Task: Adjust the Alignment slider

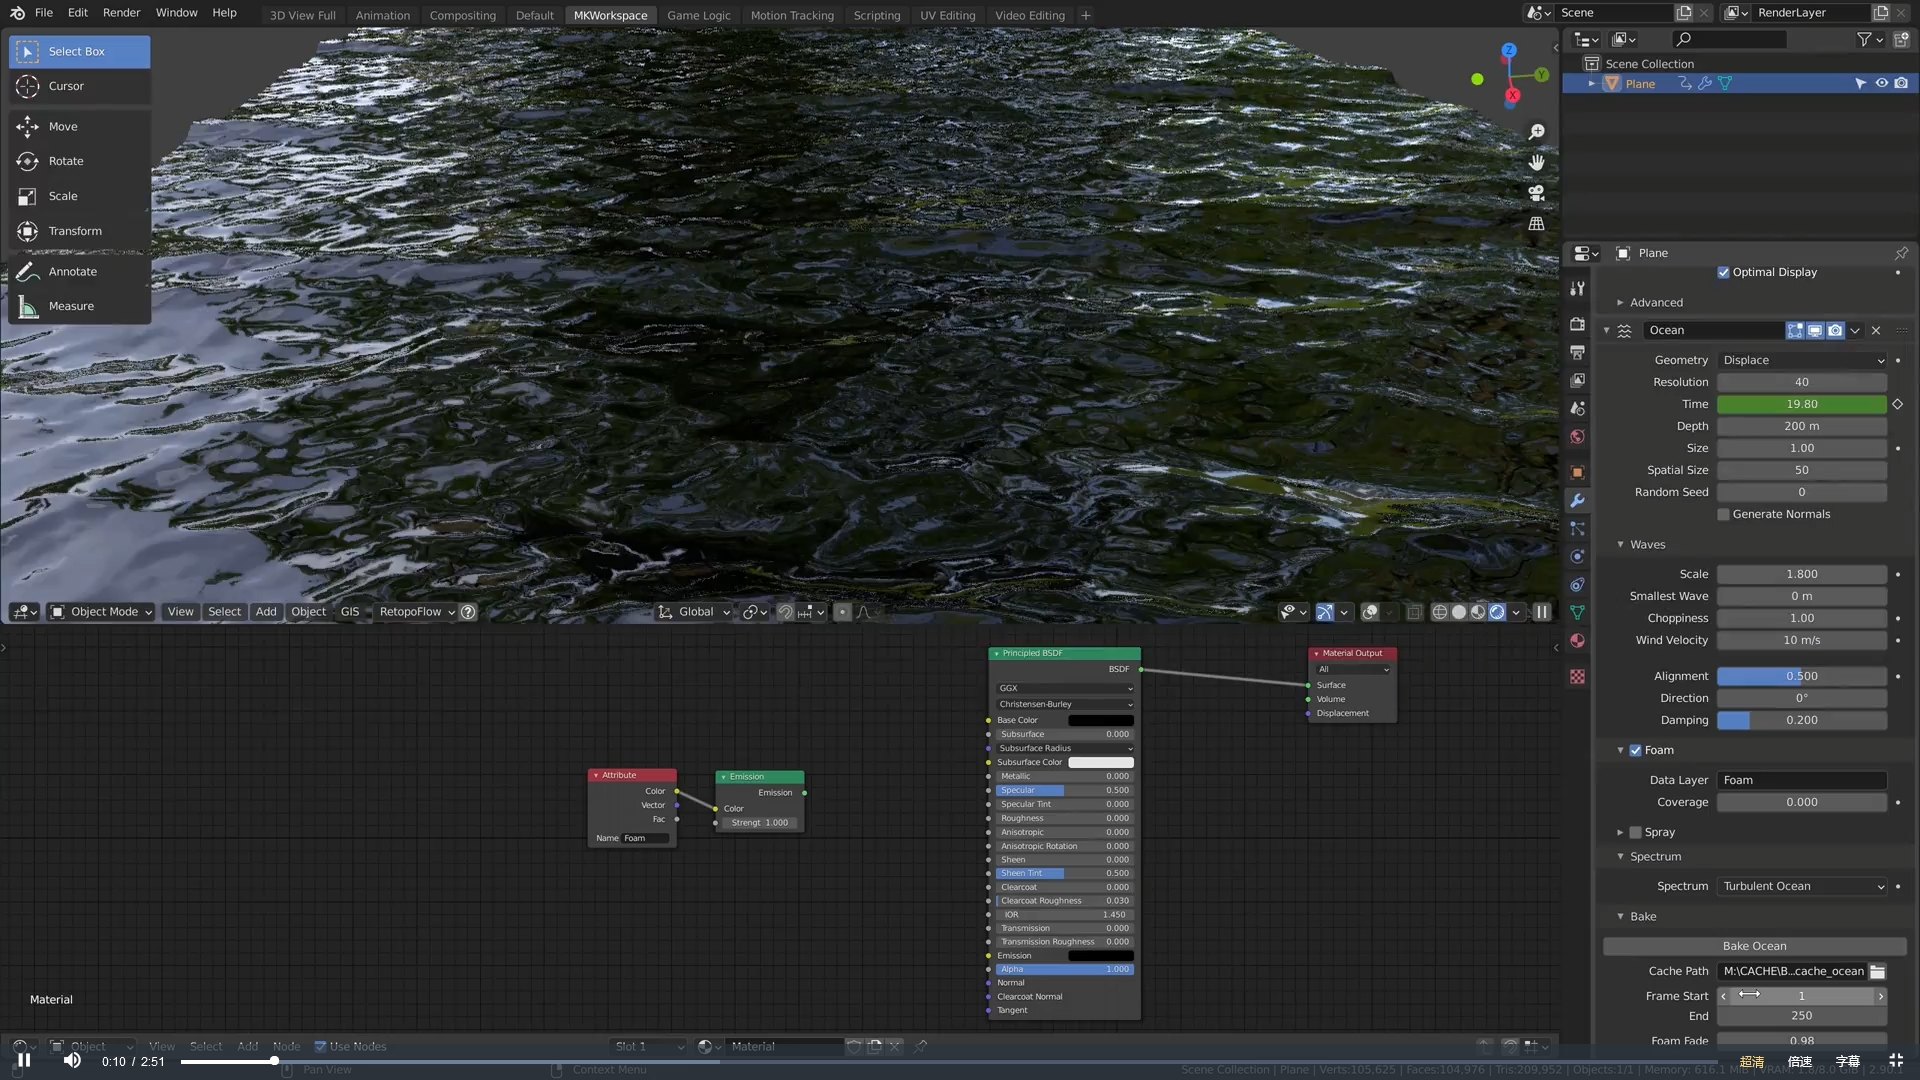Action: pos(1802,676)
